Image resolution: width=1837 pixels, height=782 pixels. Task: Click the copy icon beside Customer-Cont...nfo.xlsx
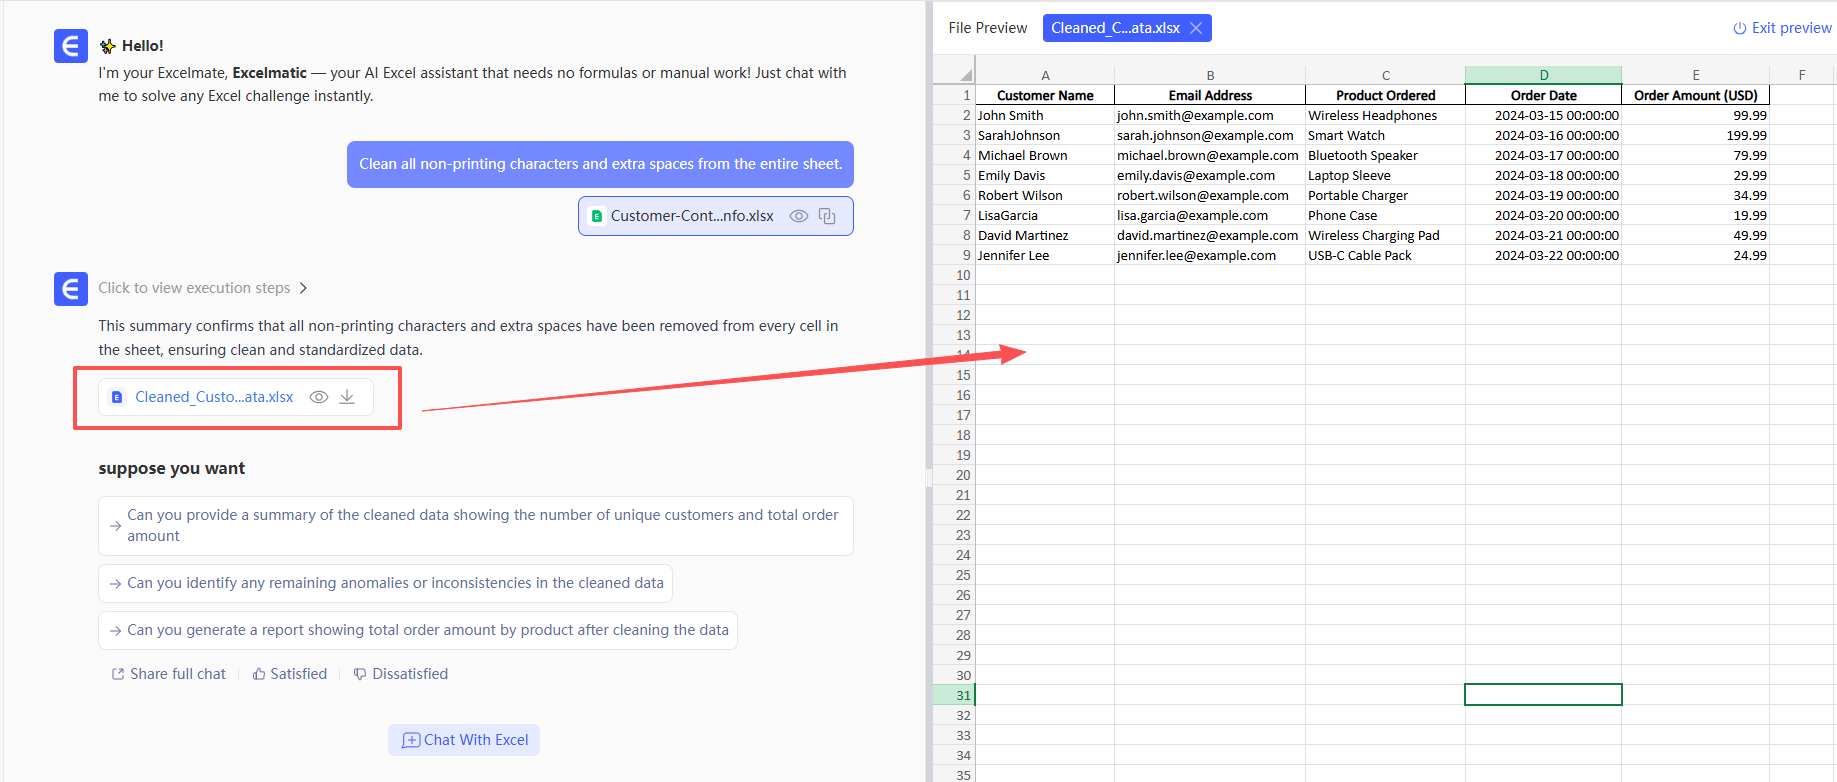(x=827, y=216)
